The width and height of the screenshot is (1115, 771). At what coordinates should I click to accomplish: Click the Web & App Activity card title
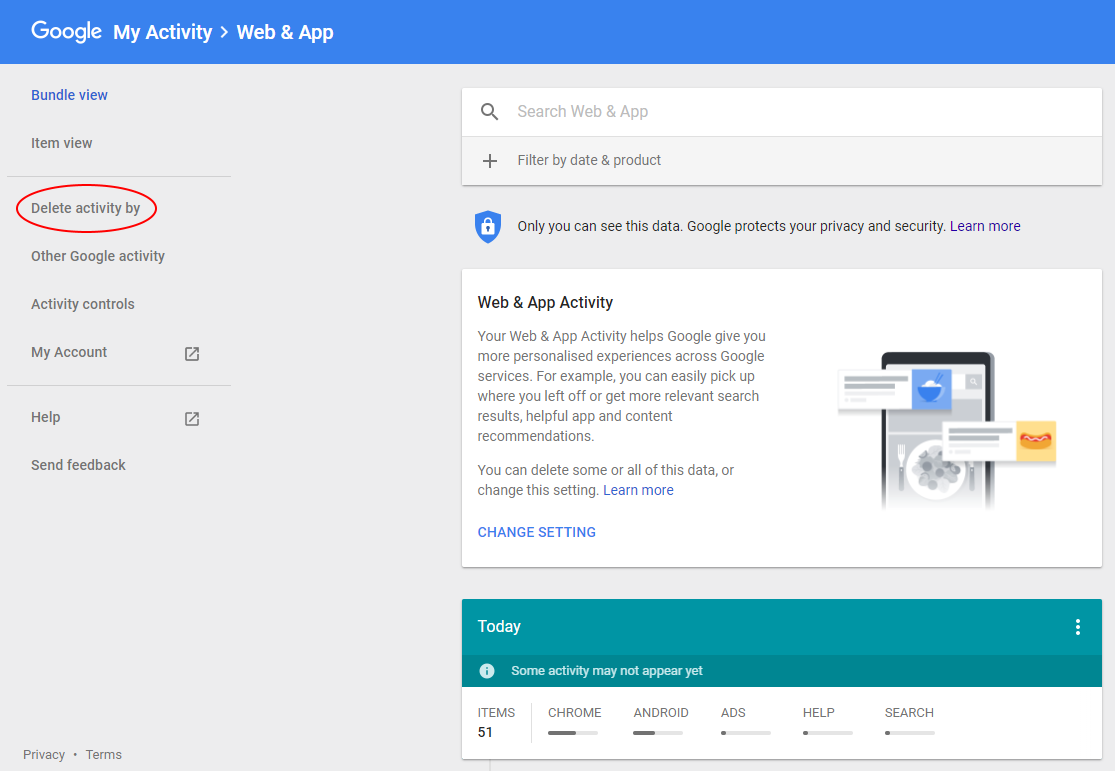tap(545, 302)
